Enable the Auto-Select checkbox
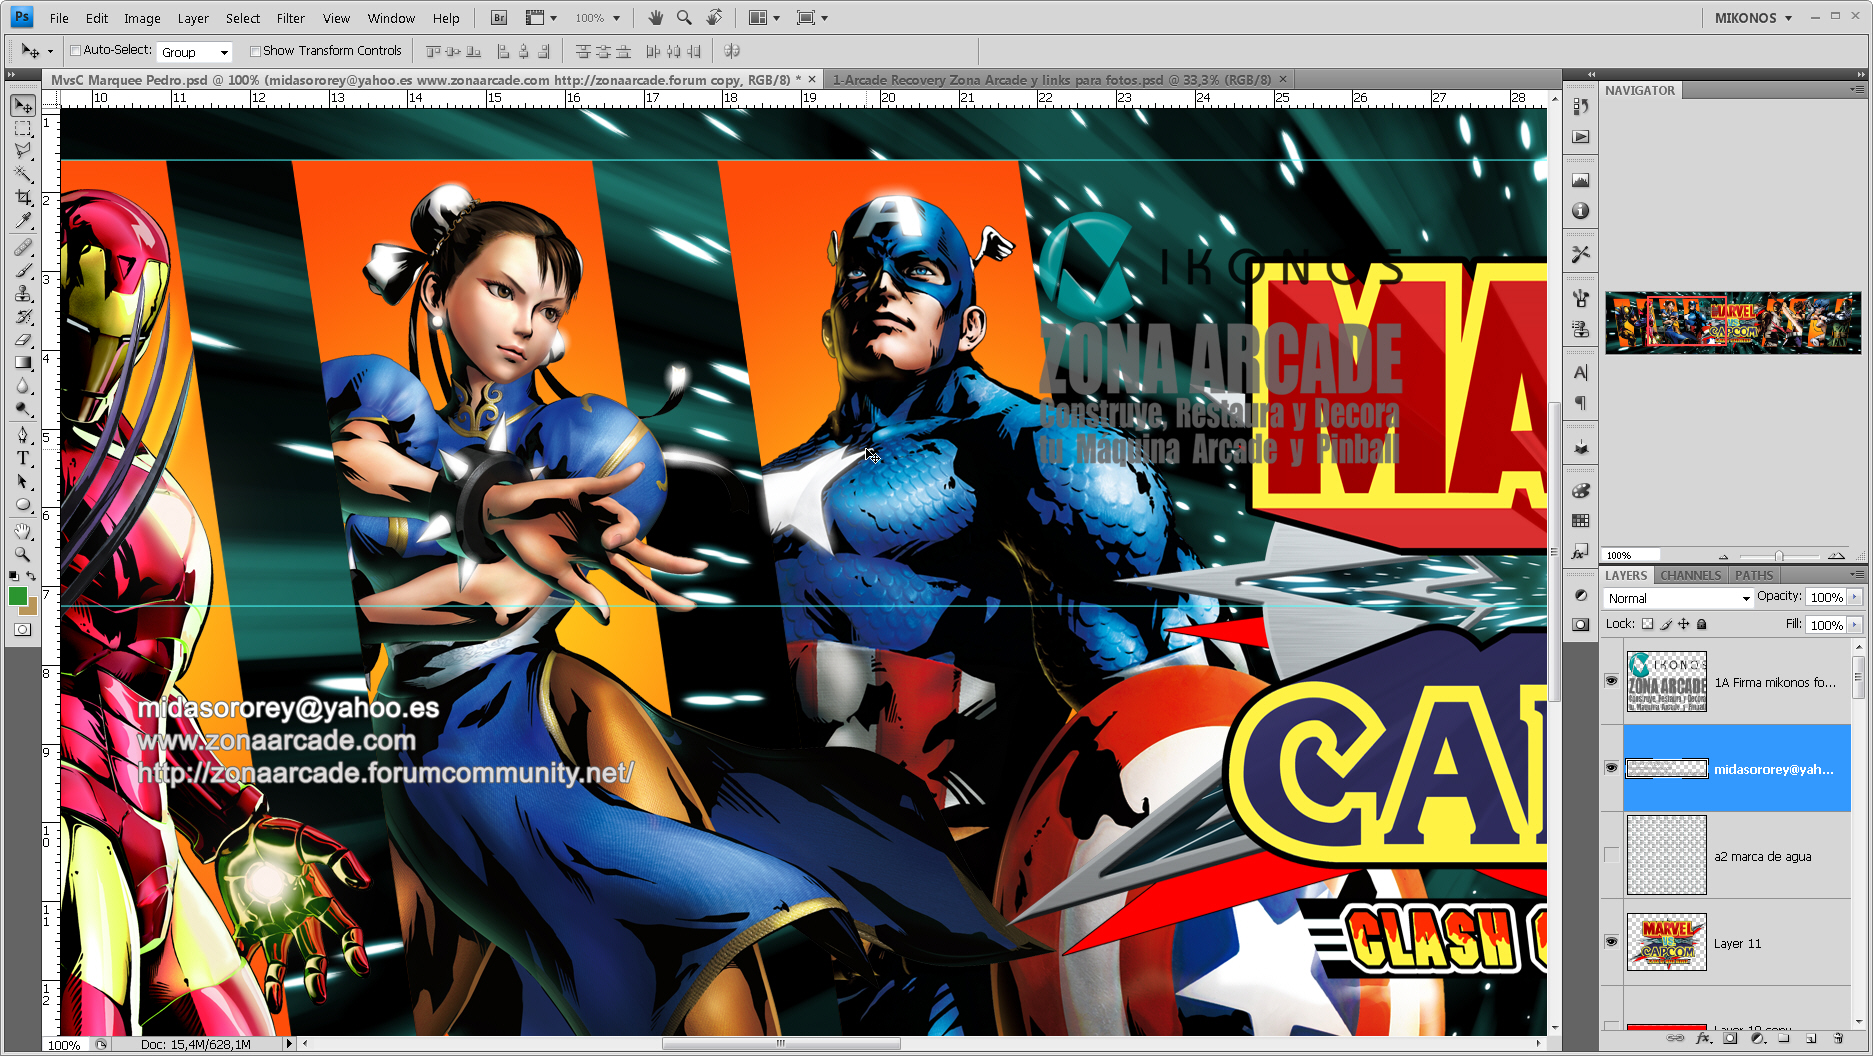This screenshot has height=1056, width=1873. click(75, 51)
